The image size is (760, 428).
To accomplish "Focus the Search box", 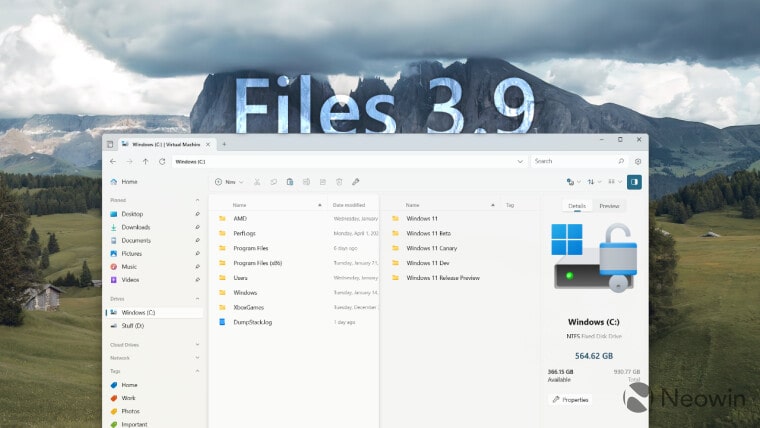I will [x=579, y=161].
